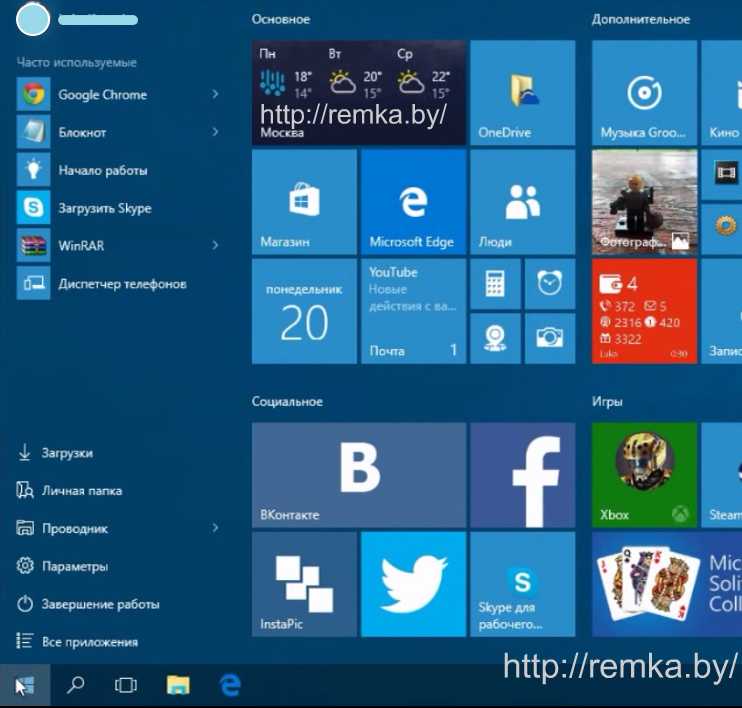The height and width of the screenshot is (708, 742).
Task: Click the Игры group heading
Action: click(x=607, y=402)
